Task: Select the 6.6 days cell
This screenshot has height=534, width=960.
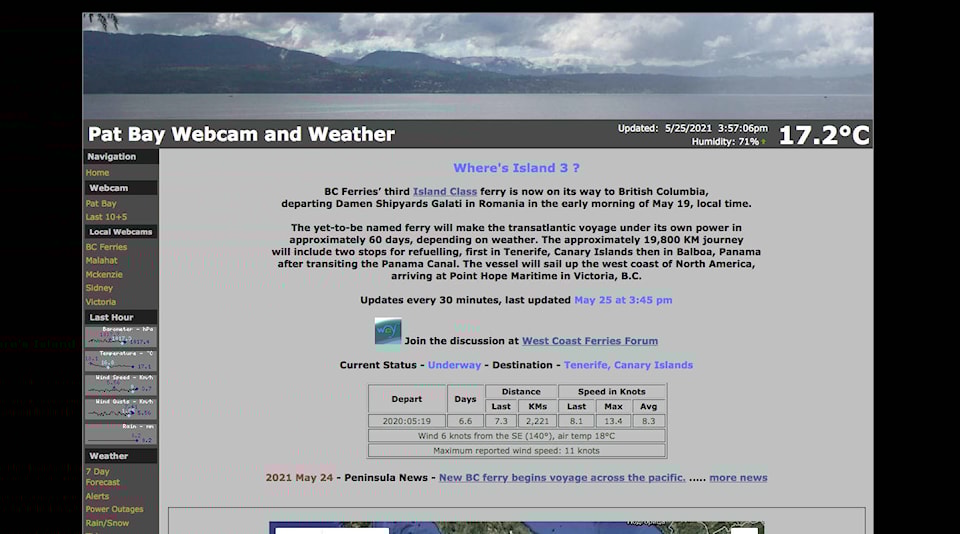Action: tap(465, 421)
